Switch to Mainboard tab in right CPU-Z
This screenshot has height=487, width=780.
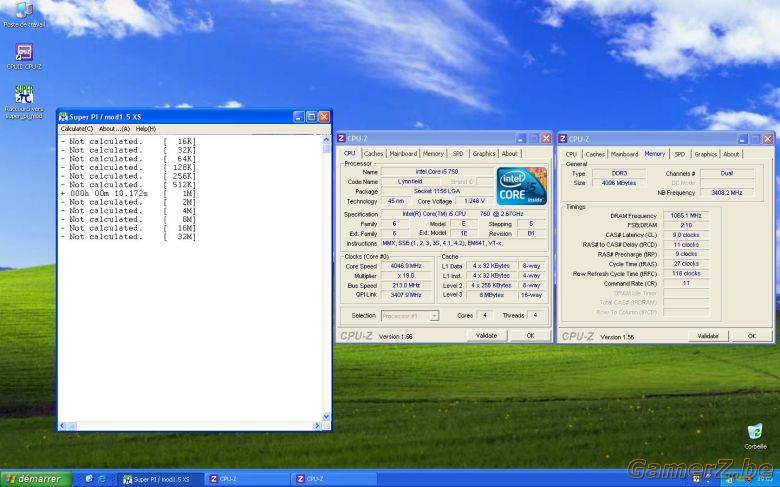point(624,154)
